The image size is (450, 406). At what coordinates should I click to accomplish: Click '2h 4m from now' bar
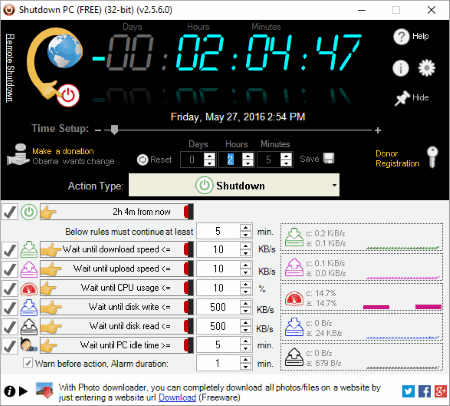point(117,212)
